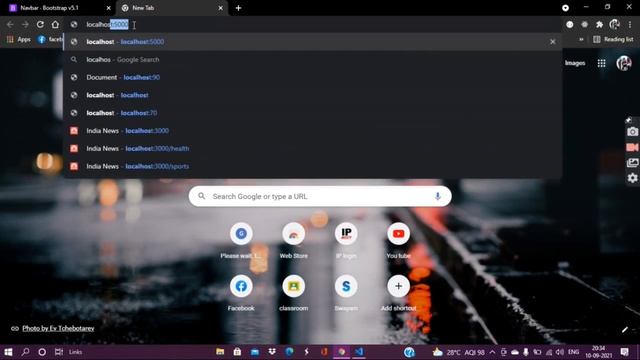Open Windows taskbar search
640x360 pixels.
coord(25,352)
